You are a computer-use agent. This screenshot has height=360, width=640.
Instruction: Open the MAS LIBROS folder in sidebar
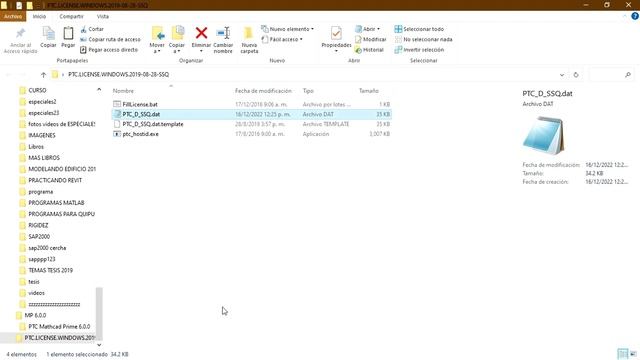click(44, 158)
